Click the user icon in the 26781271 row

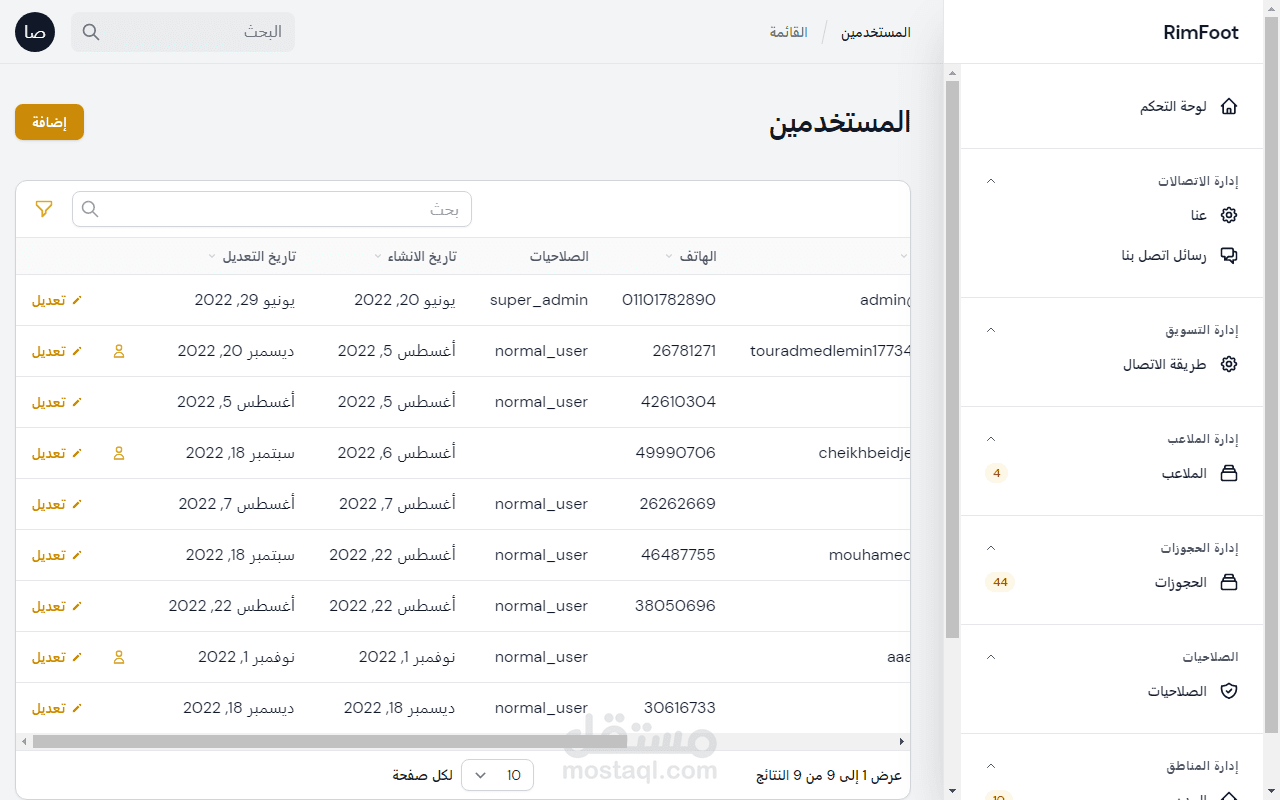[x=119, y=351]
